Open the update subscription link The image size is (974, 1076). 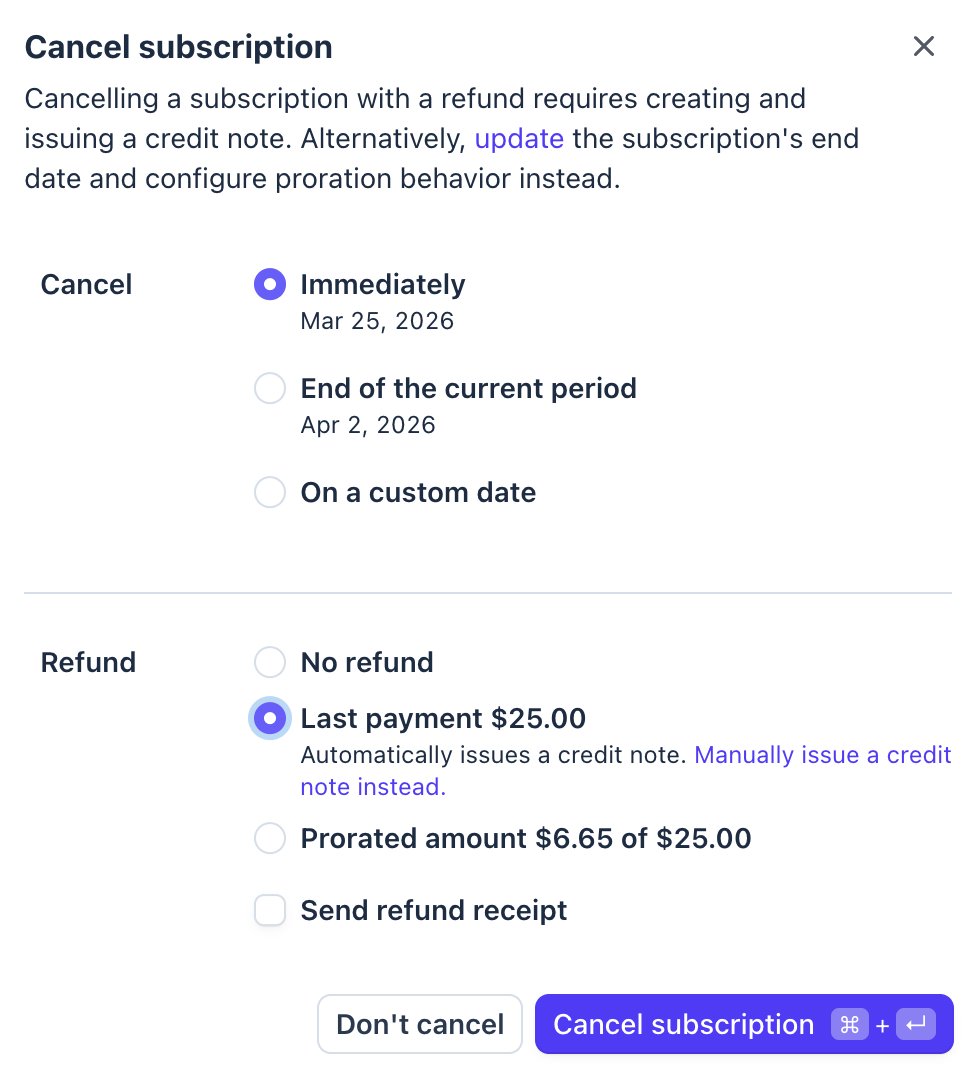click(x=519, y=138)
